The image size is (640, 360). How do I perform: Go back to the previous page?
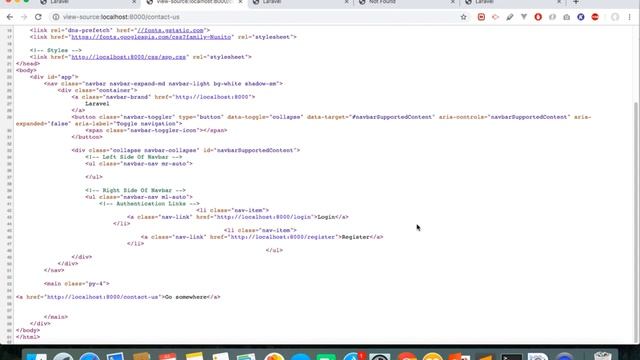click(x=10, y=17)
